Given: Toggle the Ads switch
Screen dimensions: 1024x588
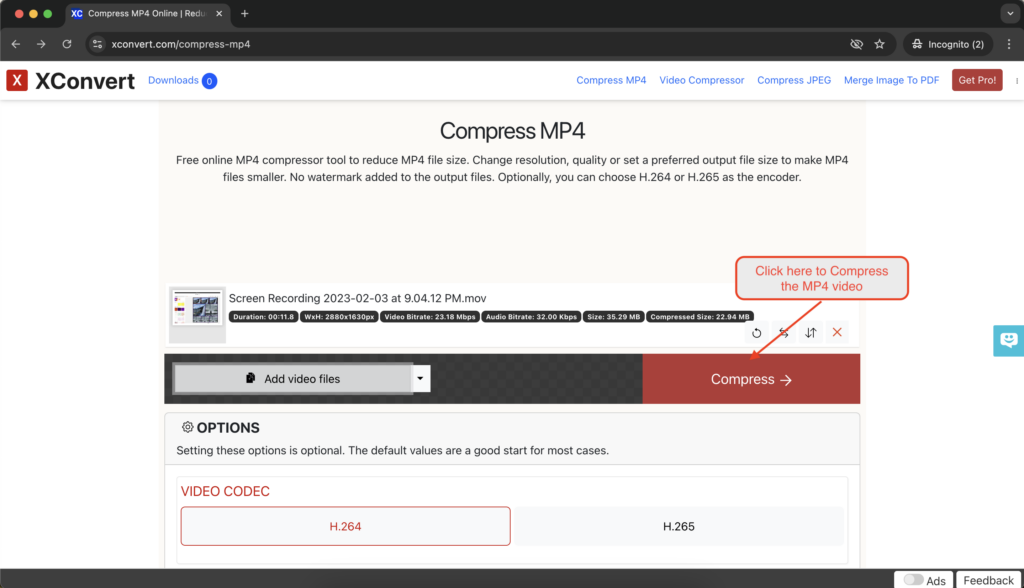Looking at the screenshot, I should (x=914, y=580).
